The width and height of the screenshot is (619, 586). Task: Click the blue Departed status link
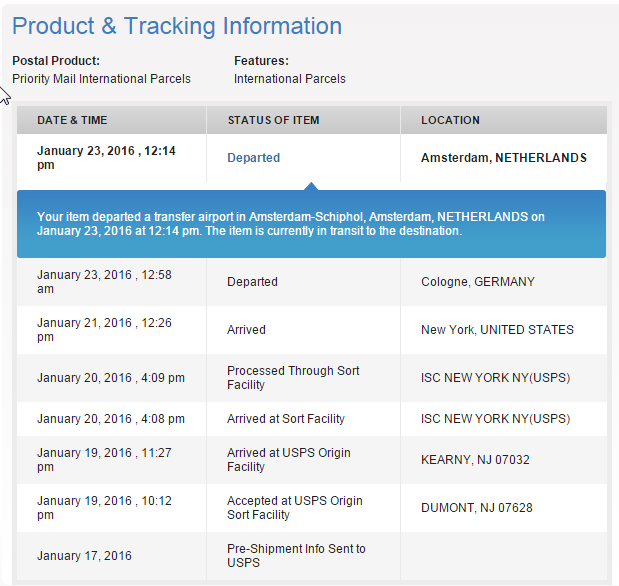coord(253,158)
